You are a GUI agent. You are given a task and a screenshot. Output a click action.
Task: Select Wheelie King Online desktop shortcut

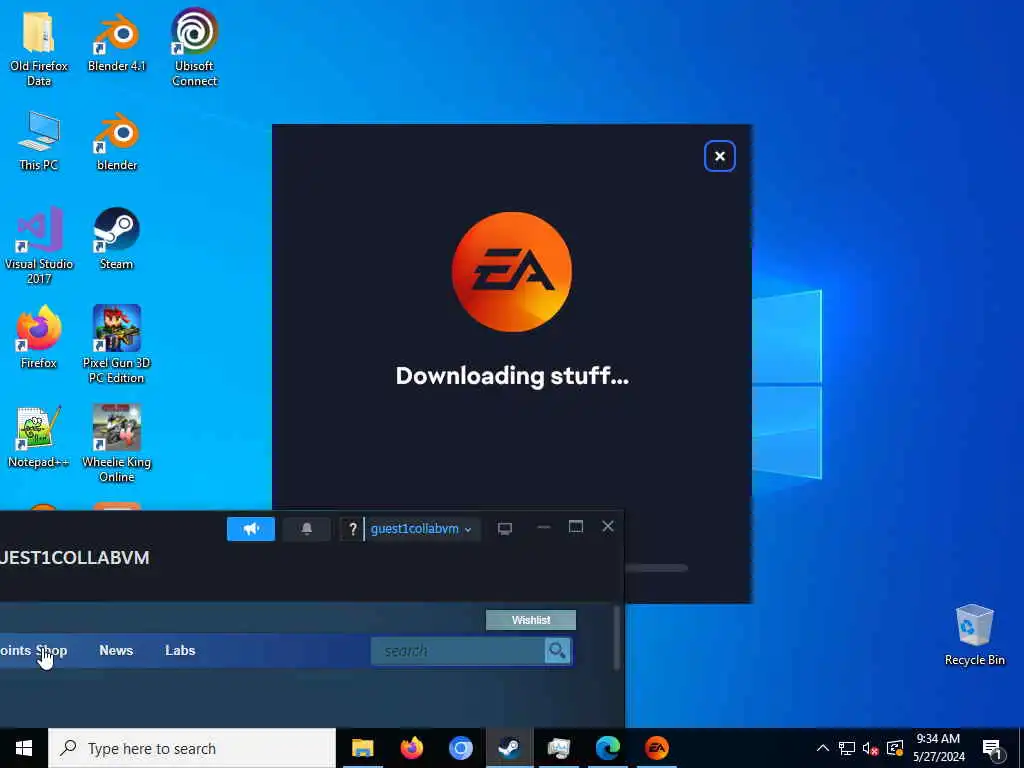point(117,444)
